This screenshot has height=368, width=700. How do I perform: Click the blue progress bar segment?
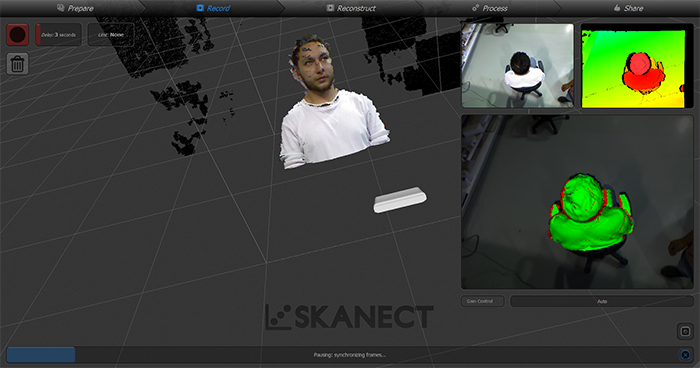pyautogui.click(x=41, y=355)
